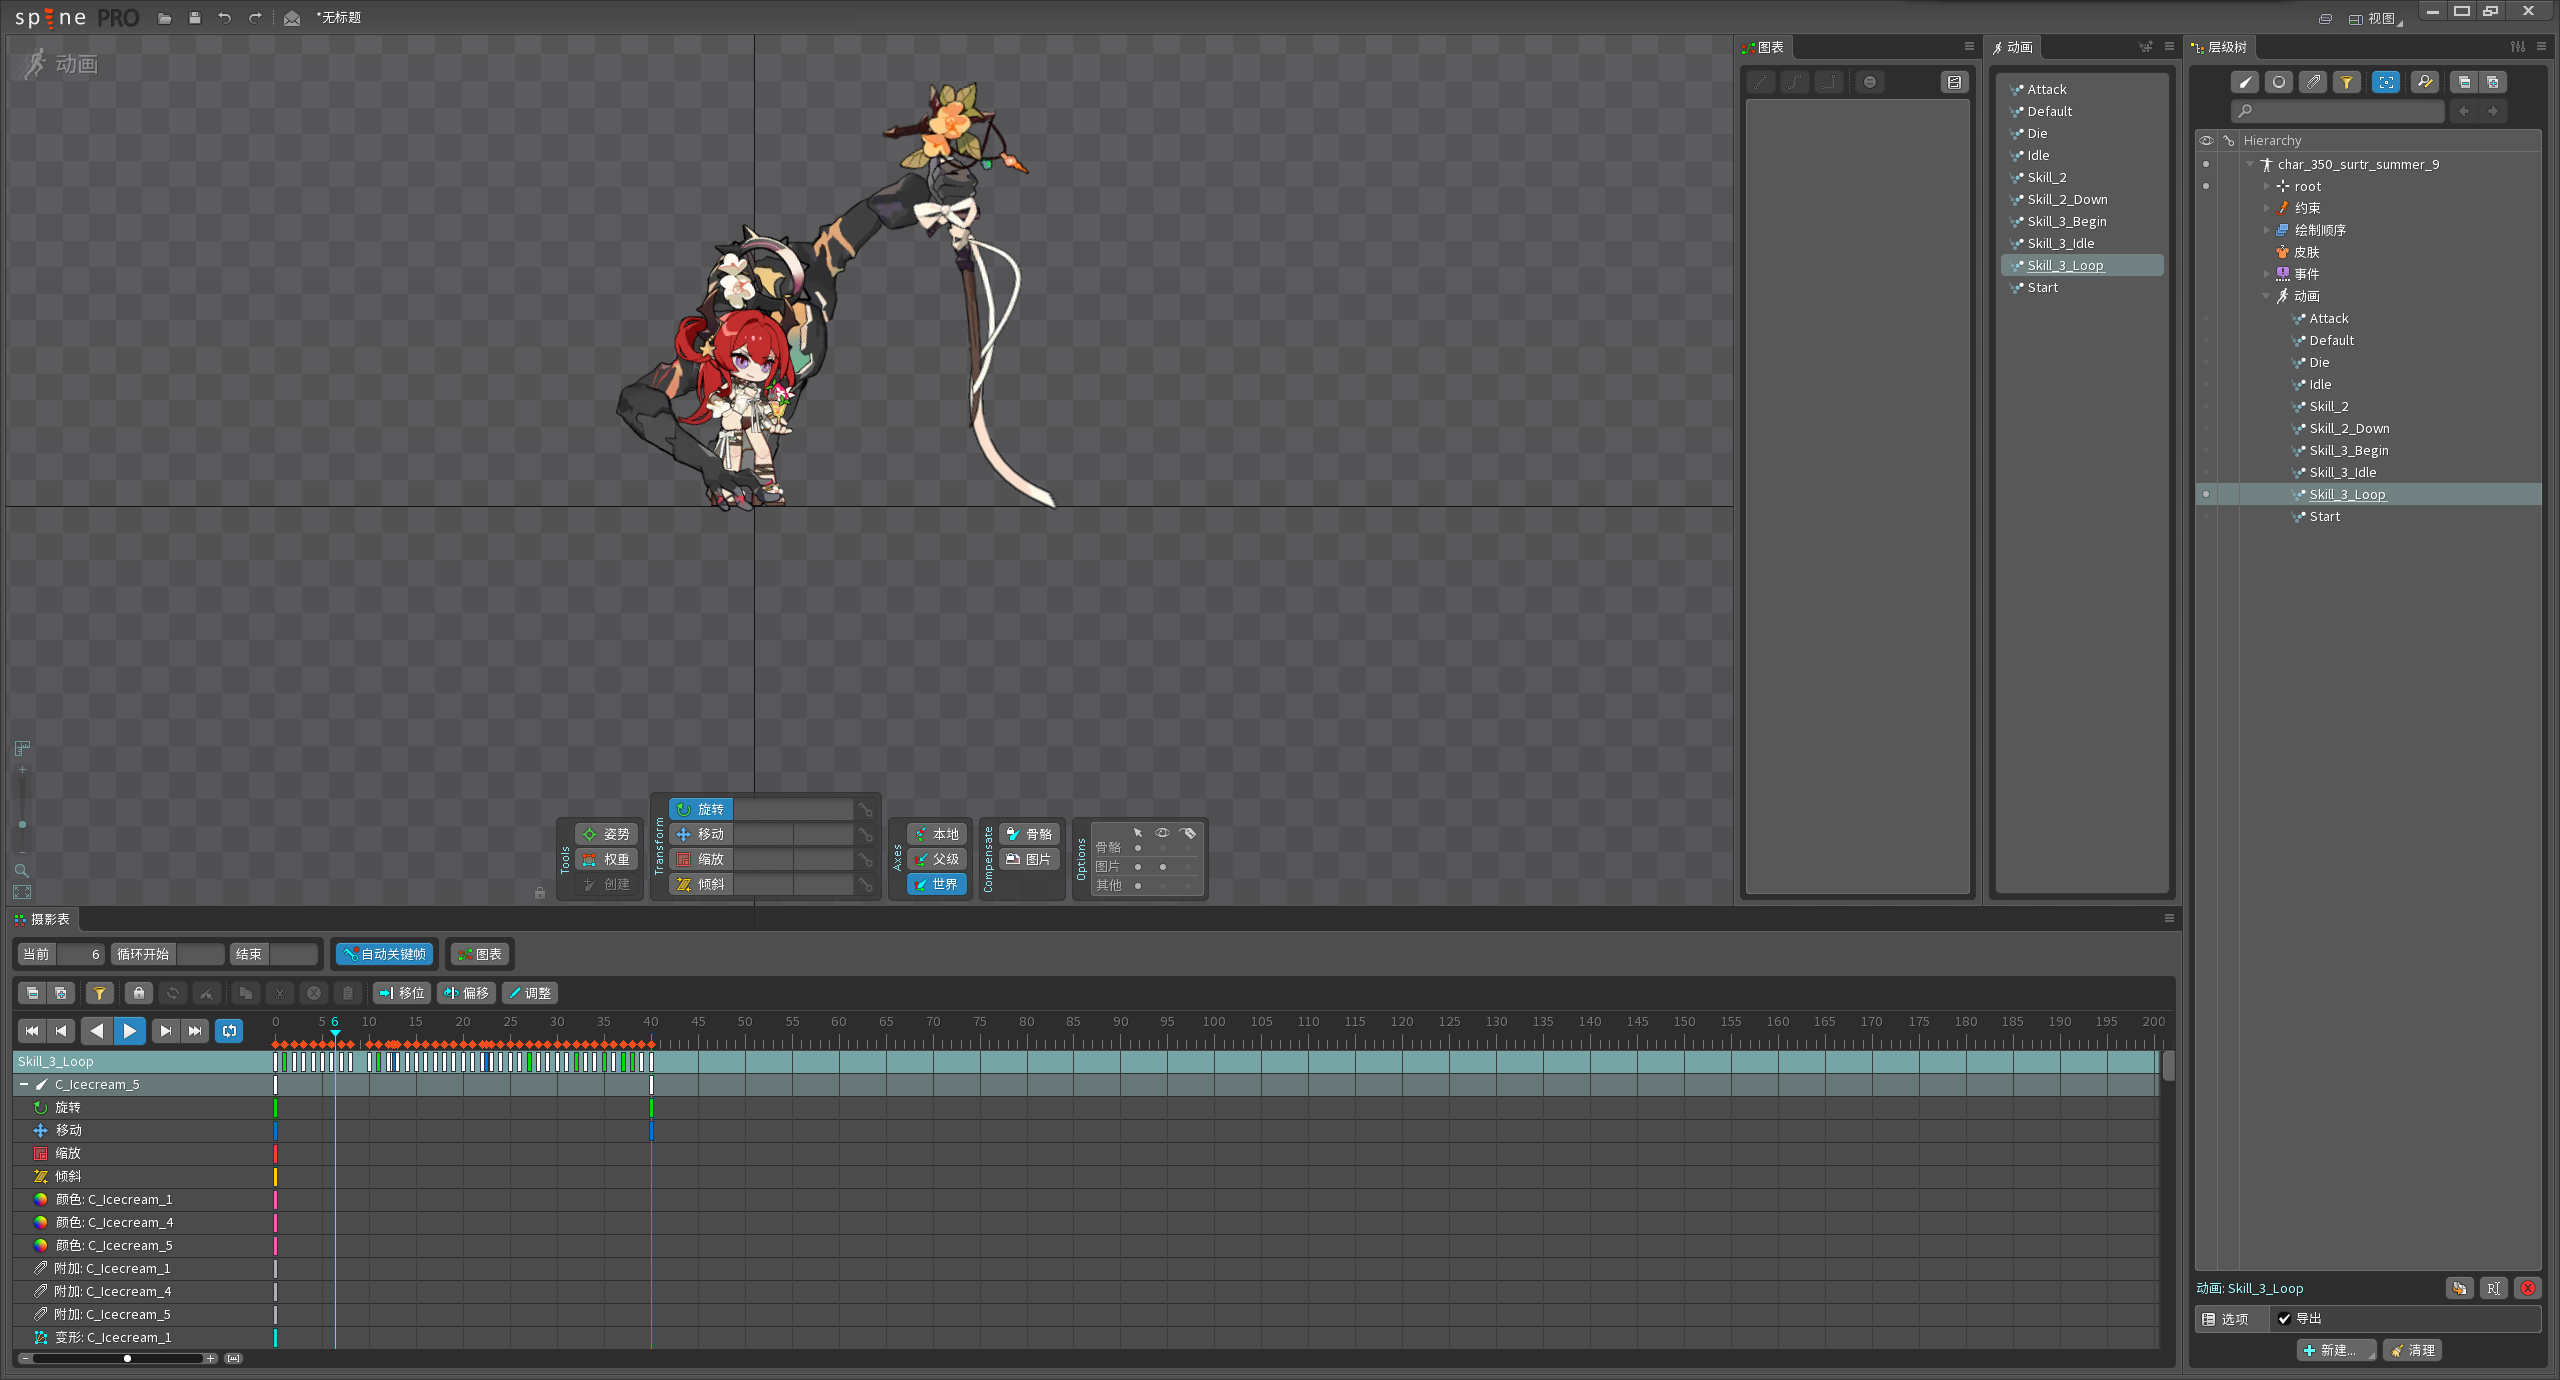
Task: Collapse all rows in the dopesheet
Action: 33,993
